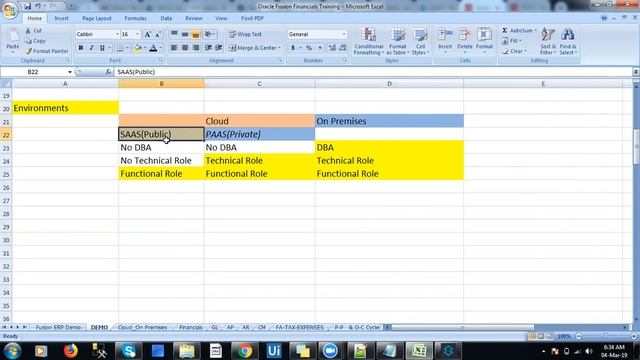
Task: Click the Top Align icon
Action: coord(174,34)
